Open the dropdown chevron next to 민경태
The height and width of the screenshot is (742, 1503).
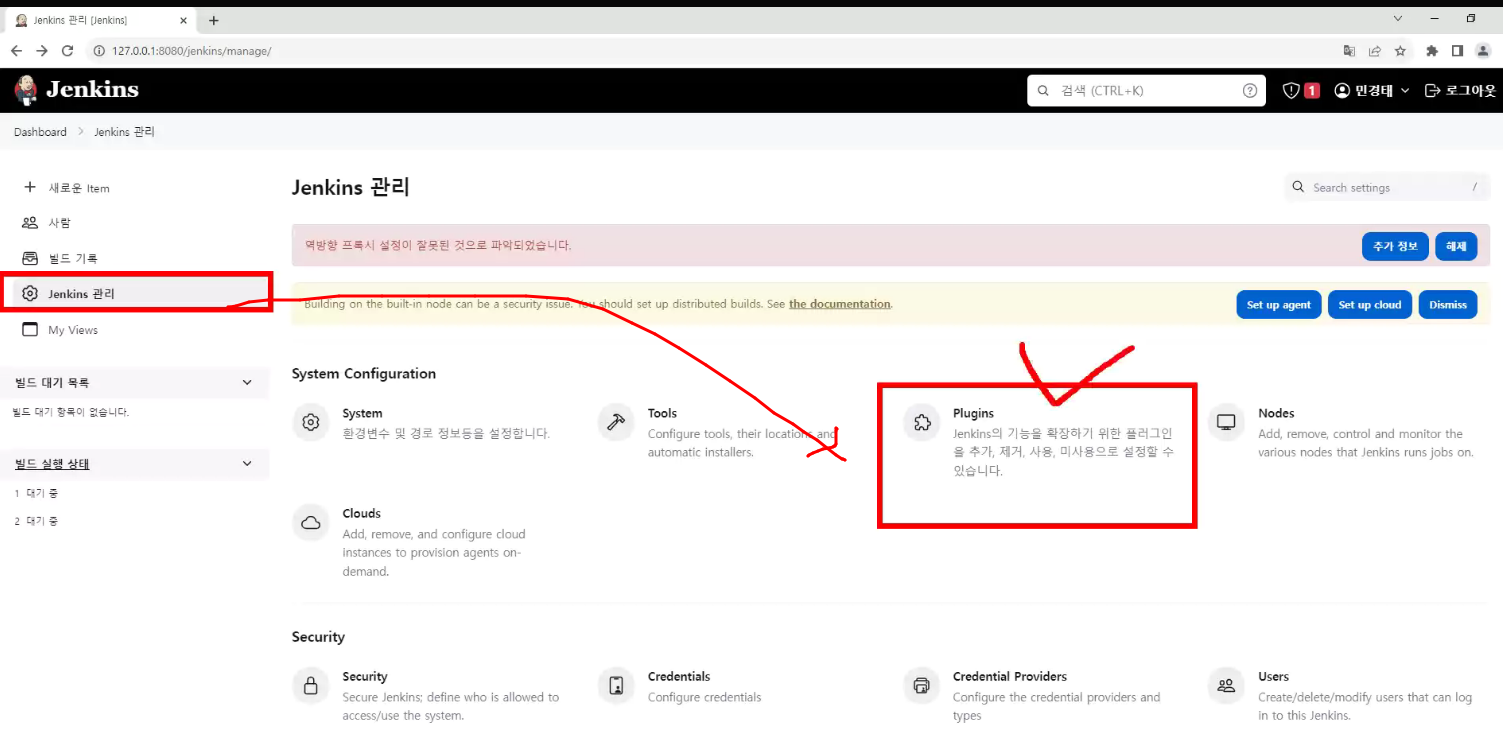point(1404,91)
